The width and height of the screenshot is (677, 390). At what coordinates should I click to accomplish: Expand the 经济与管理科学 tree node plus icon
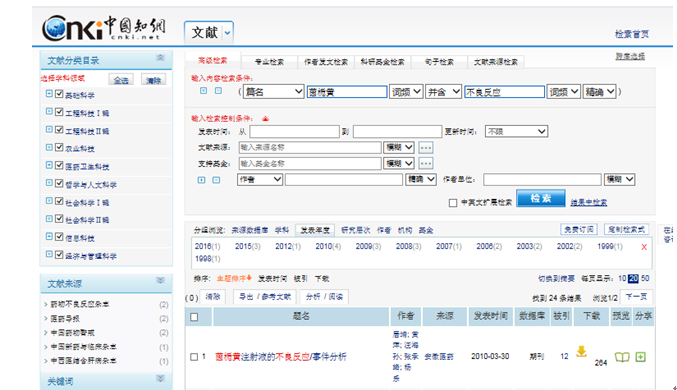pyautogui.click(x=49, y=254)
